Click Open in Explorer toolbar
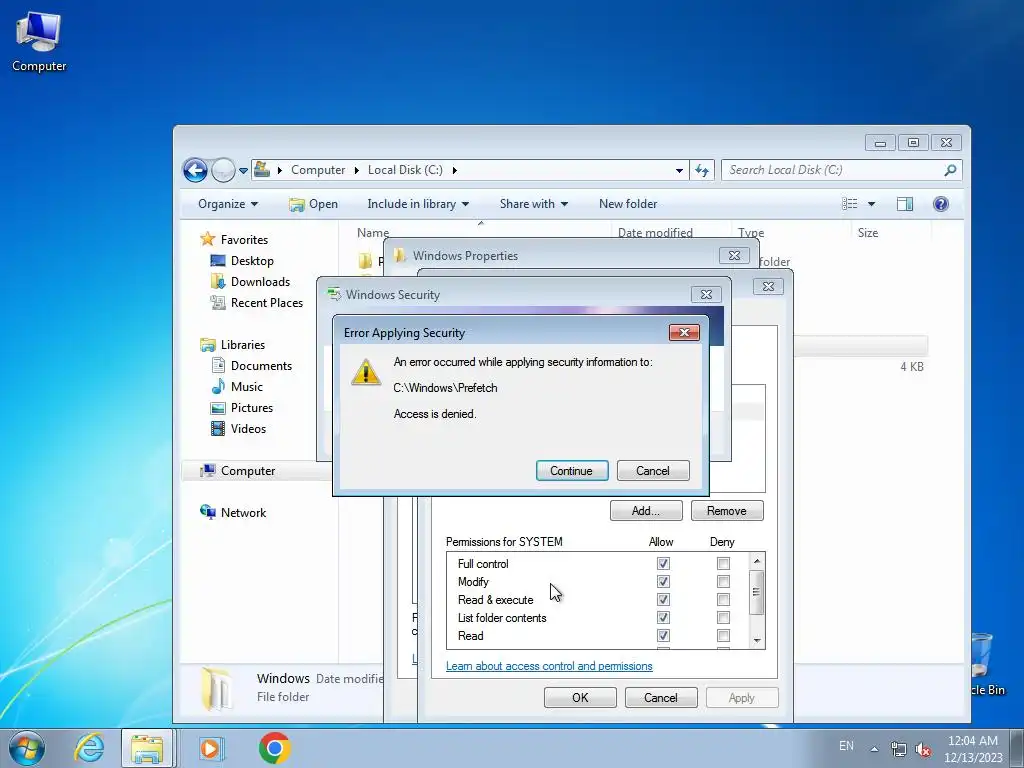 pos(313,204)
